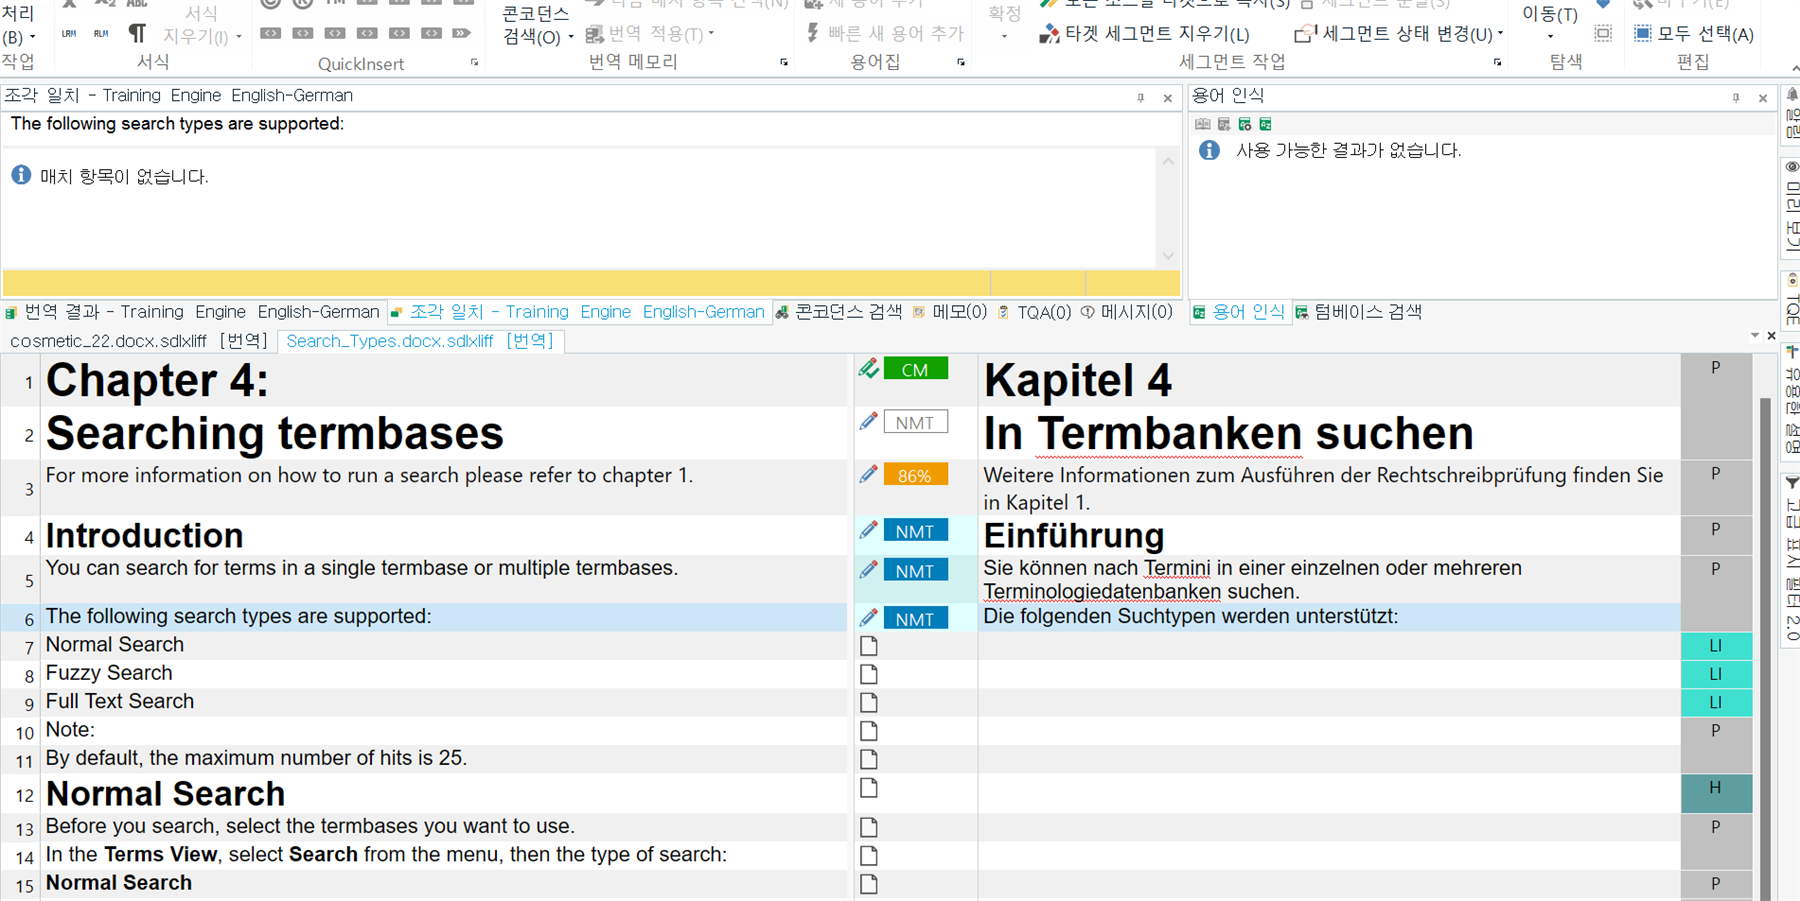Viewport: 1800px width, 901px height.
Task: Click the H structure tag for segment 12
Action: pos(1716,793)
